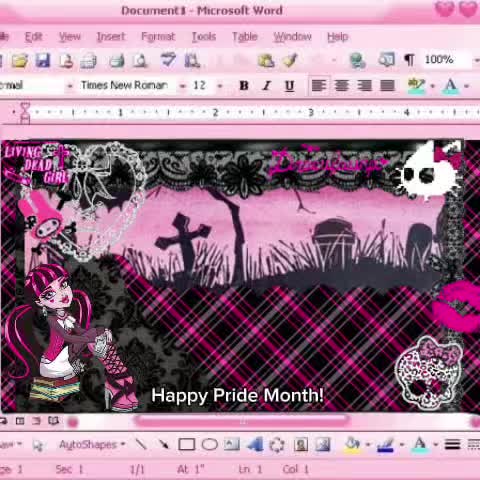Expand the Times New Roman font dropdown
The height and width of the screenshot is (480, 480).
pyautogui.click(x=182, y=86)
